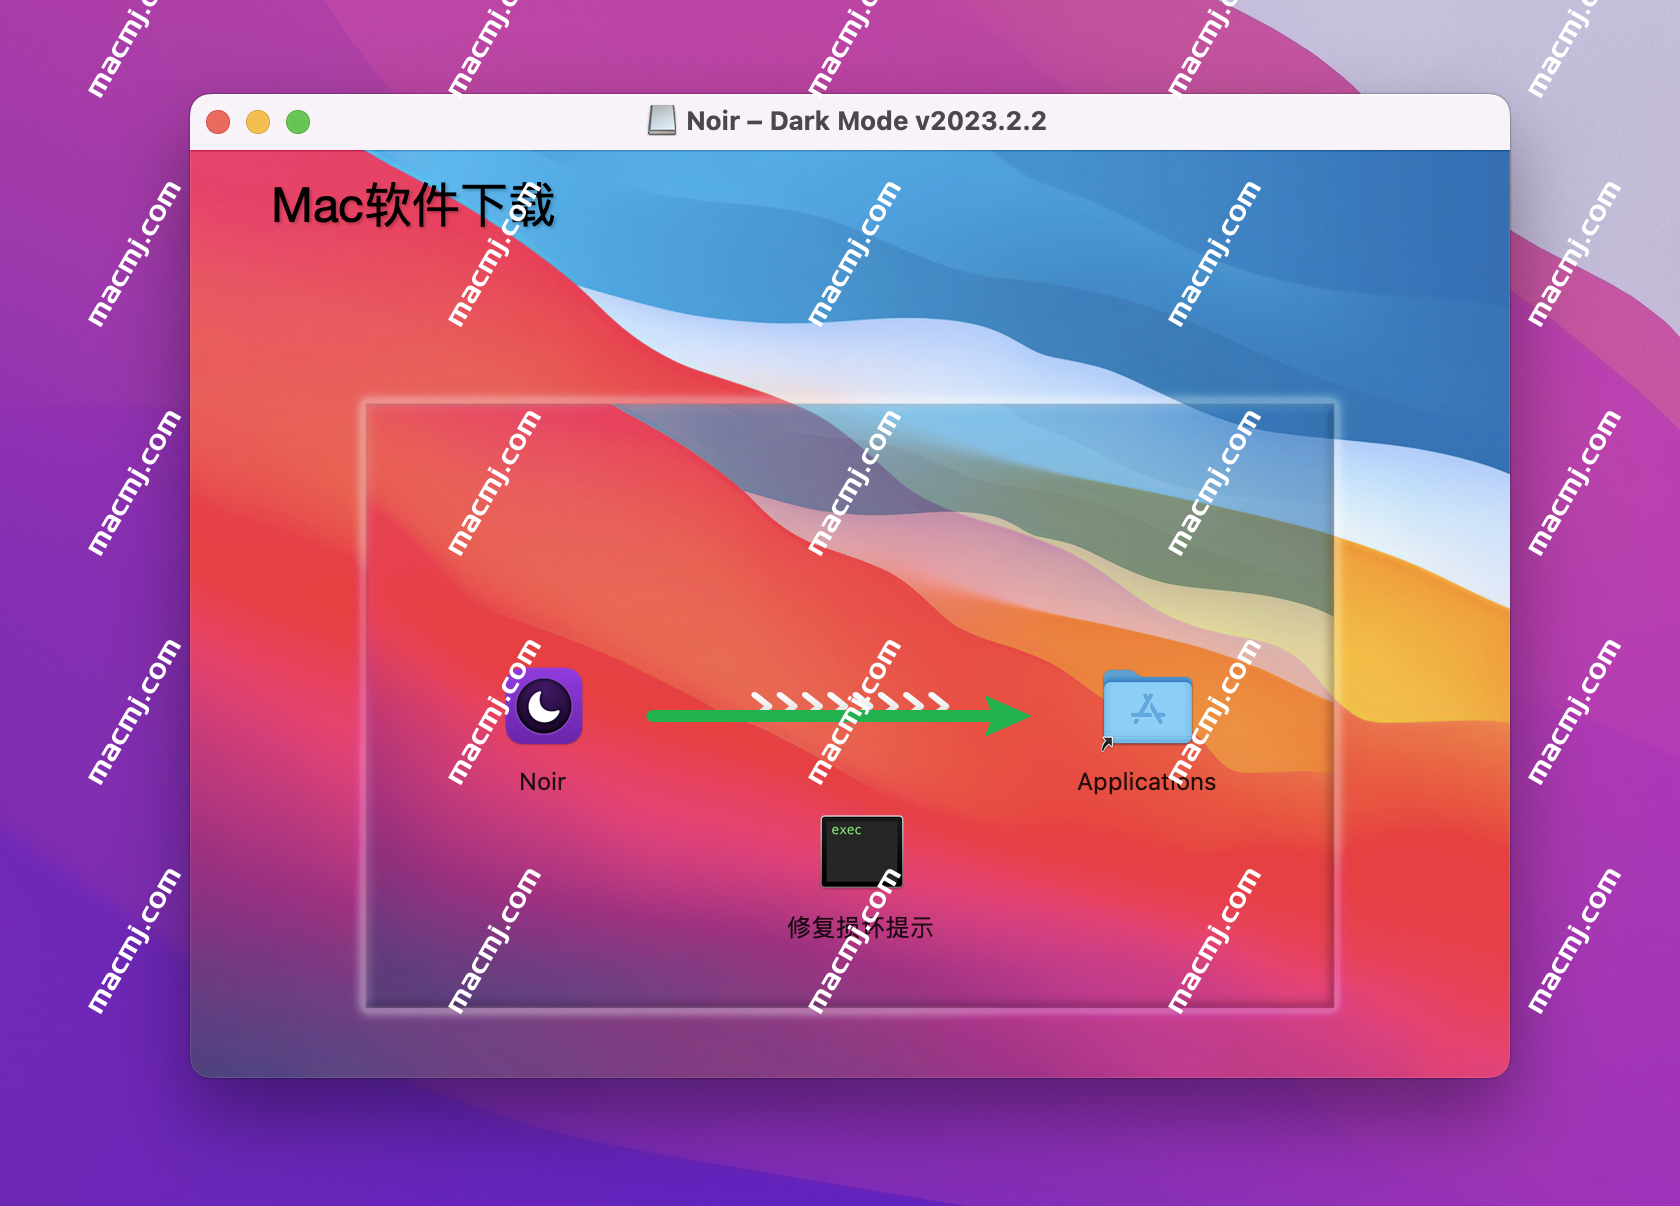1680x1206 pixels.
Task: Close the Noir installer window
Action: tap(218, 122)
